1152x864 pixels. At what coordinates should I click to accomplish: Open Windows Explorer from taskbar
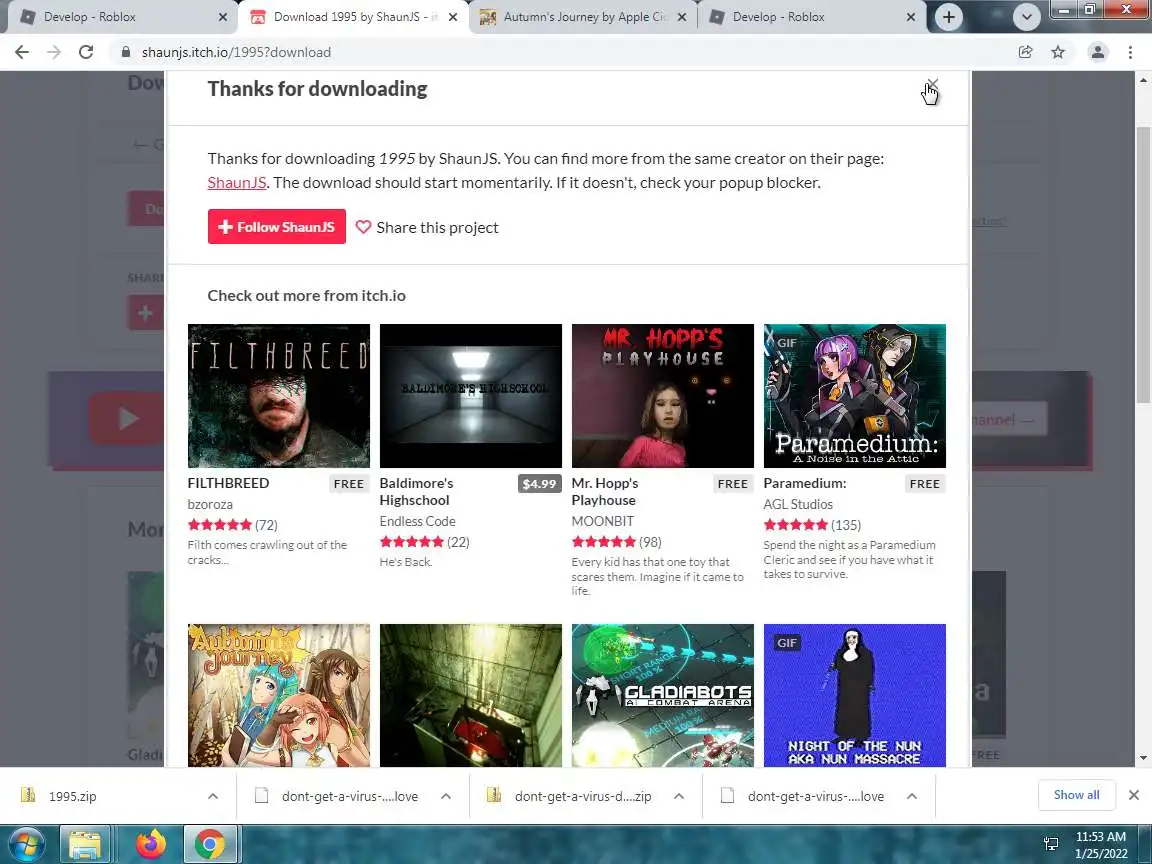pos(84,844)
